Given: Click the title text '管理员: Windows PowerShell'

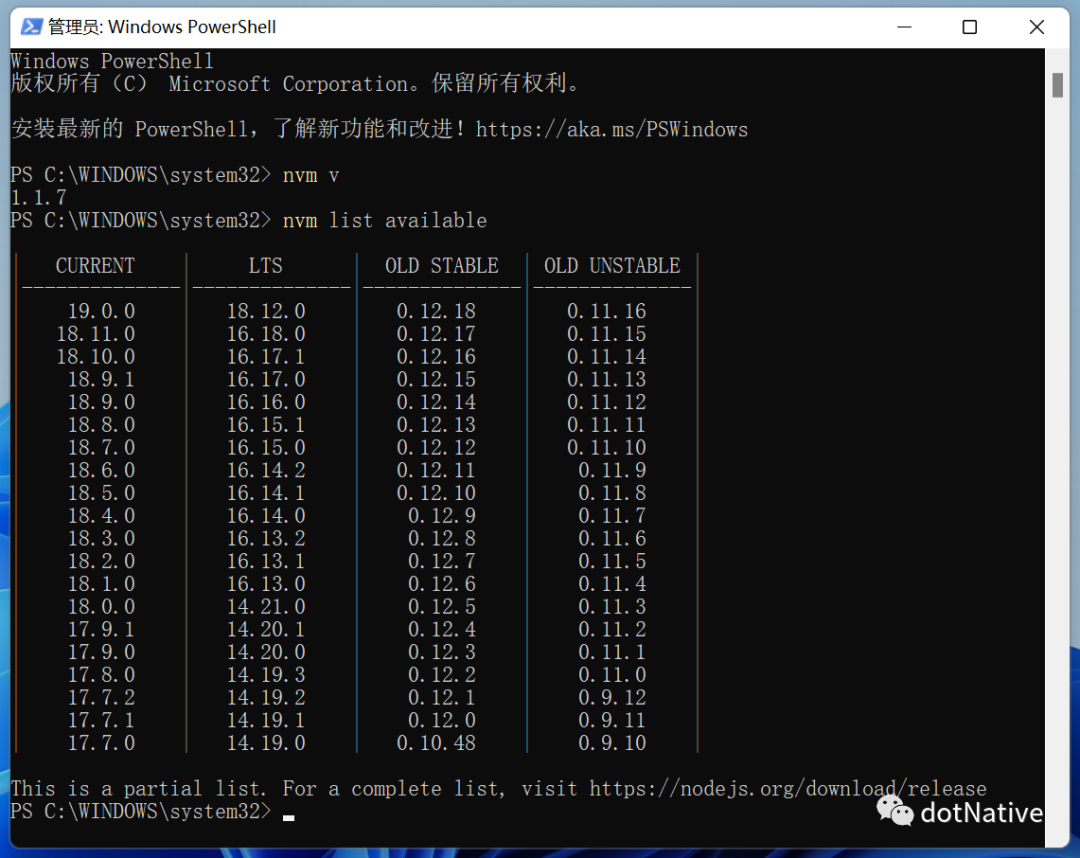Looking at the screenshot, I should click(162, 27).
